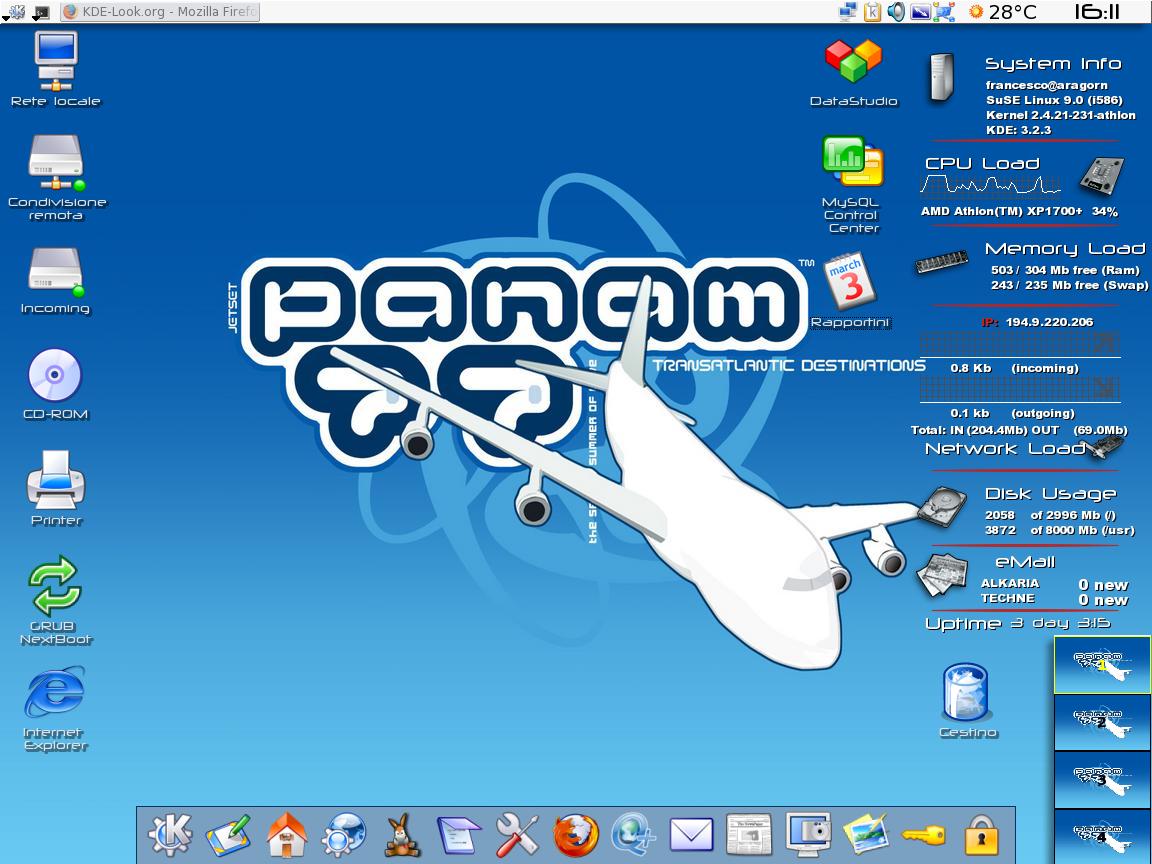Open the mail envelope icon in dock
Viewport: 1152px width, 864px height.
(691, 835)
